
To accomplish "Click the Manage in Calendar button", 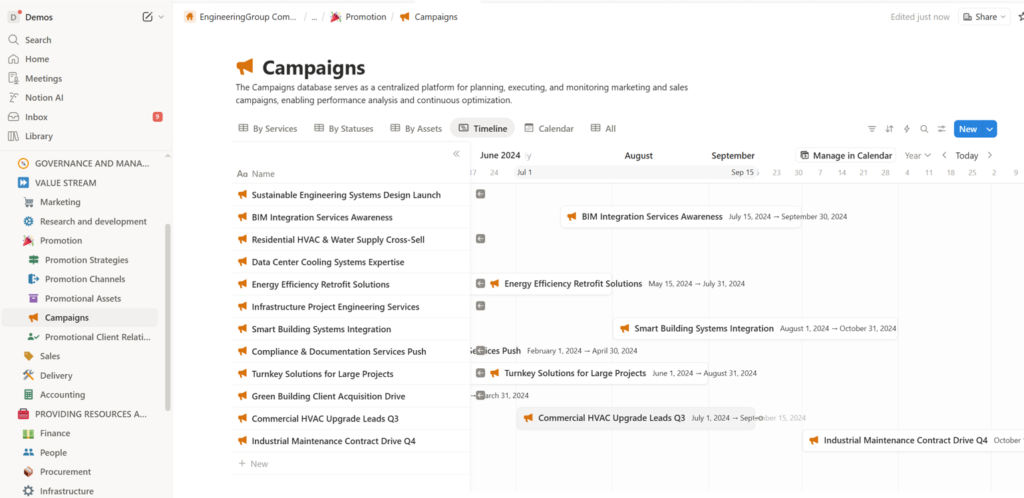I will [x=846, y=156].
